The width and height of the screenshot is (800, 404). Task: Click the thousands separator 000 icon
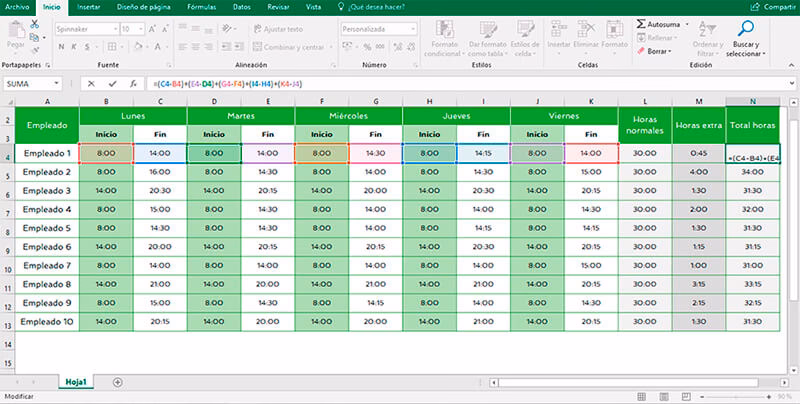pos(380,47)
